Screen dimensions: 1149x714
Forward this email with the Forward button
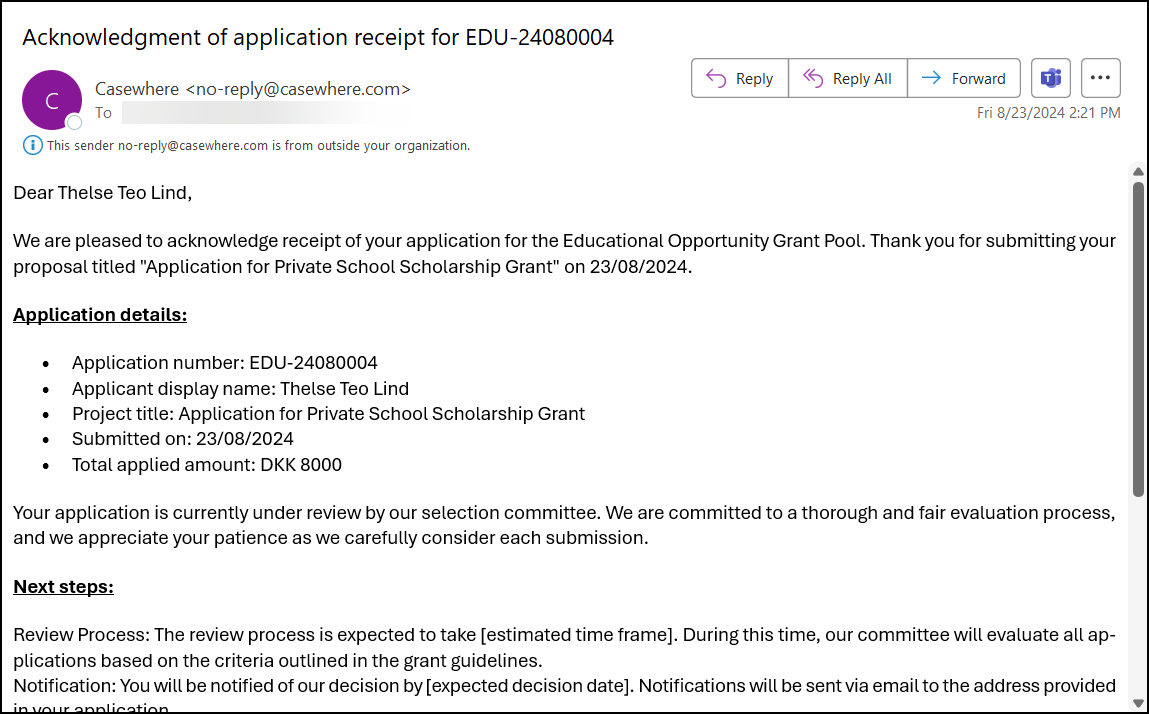coord(963,78)
